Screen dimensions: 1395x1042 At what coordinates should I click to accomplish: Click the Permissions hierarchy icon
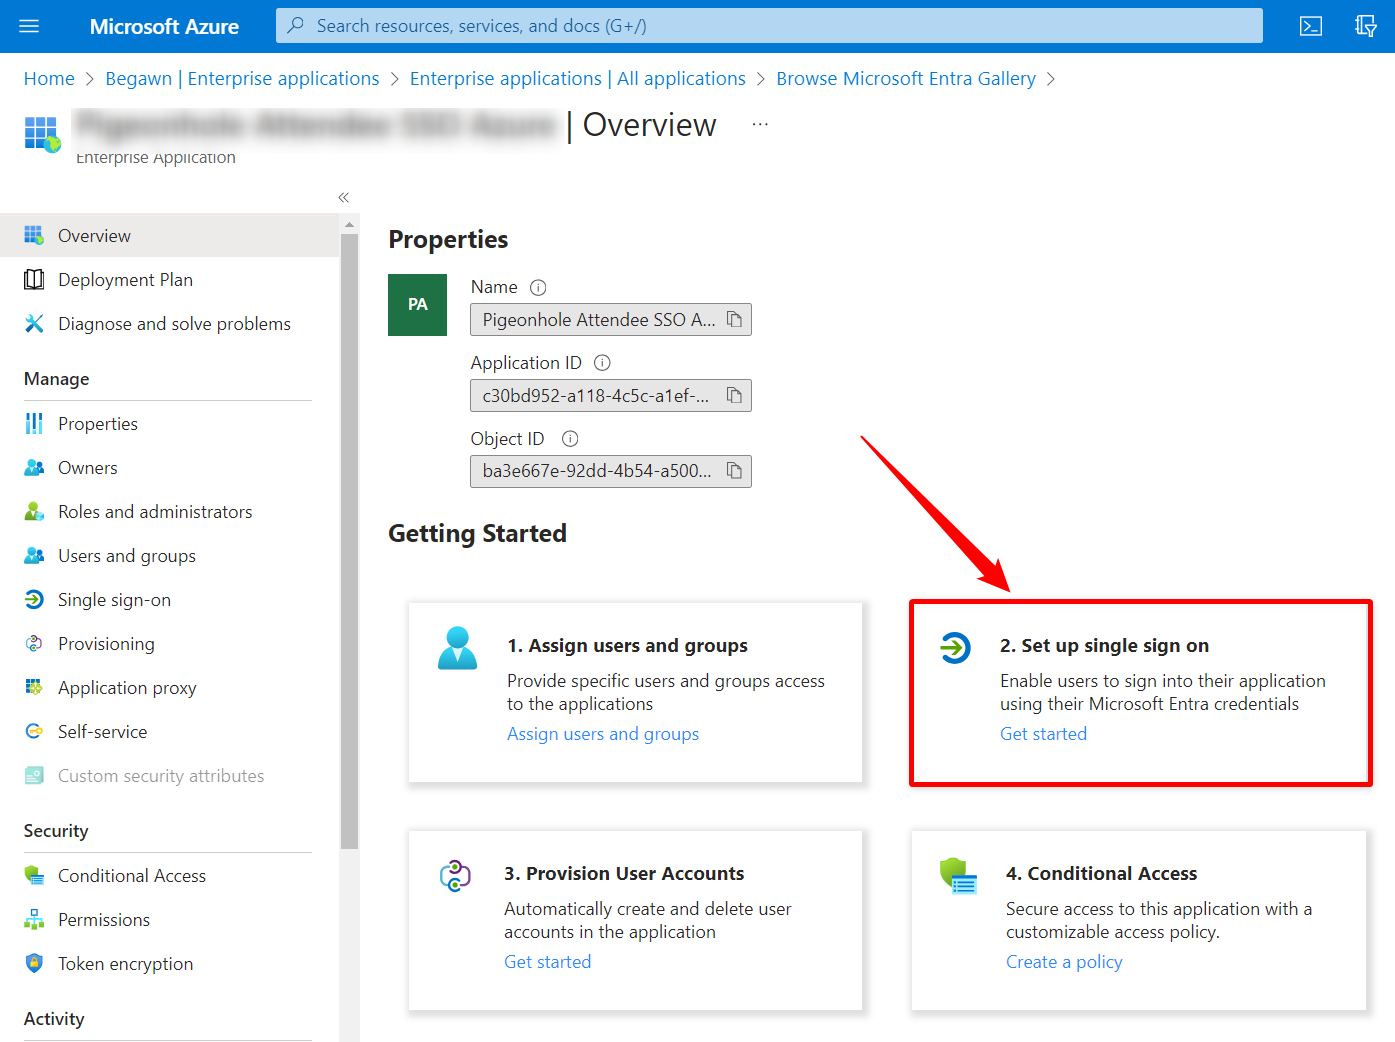[34, 919]
